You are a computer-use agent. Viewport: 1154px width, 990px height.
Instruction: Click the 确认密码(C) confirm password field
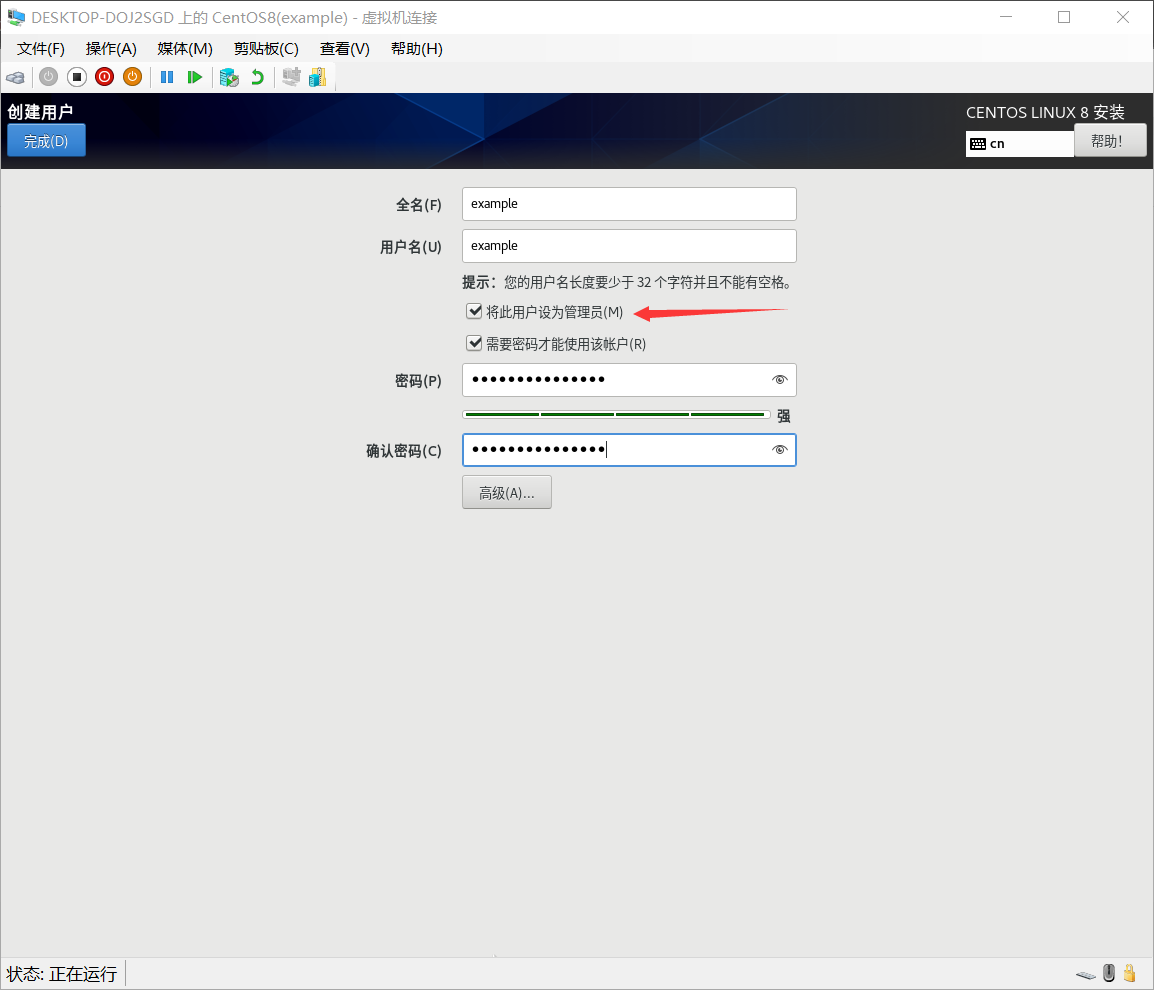click(629, 450)
